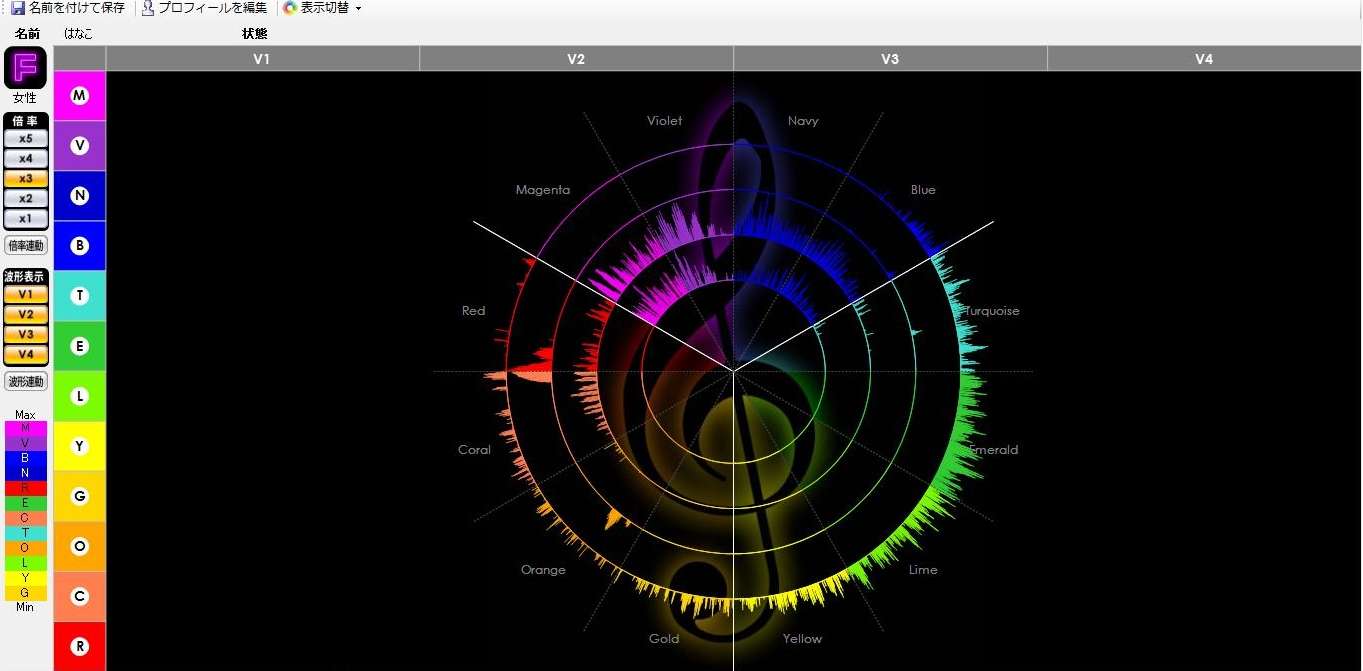1363x671 pixels.
Task: Click the red R swatch in Max-Min legend
Action: click(x=25, y=488)
